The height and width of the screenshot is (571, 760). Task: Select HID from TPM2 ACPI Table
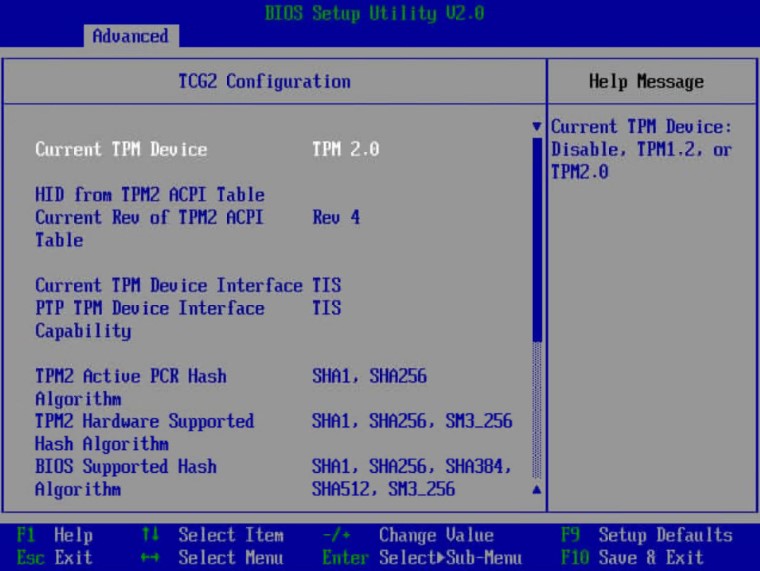[x=150, y=195]
